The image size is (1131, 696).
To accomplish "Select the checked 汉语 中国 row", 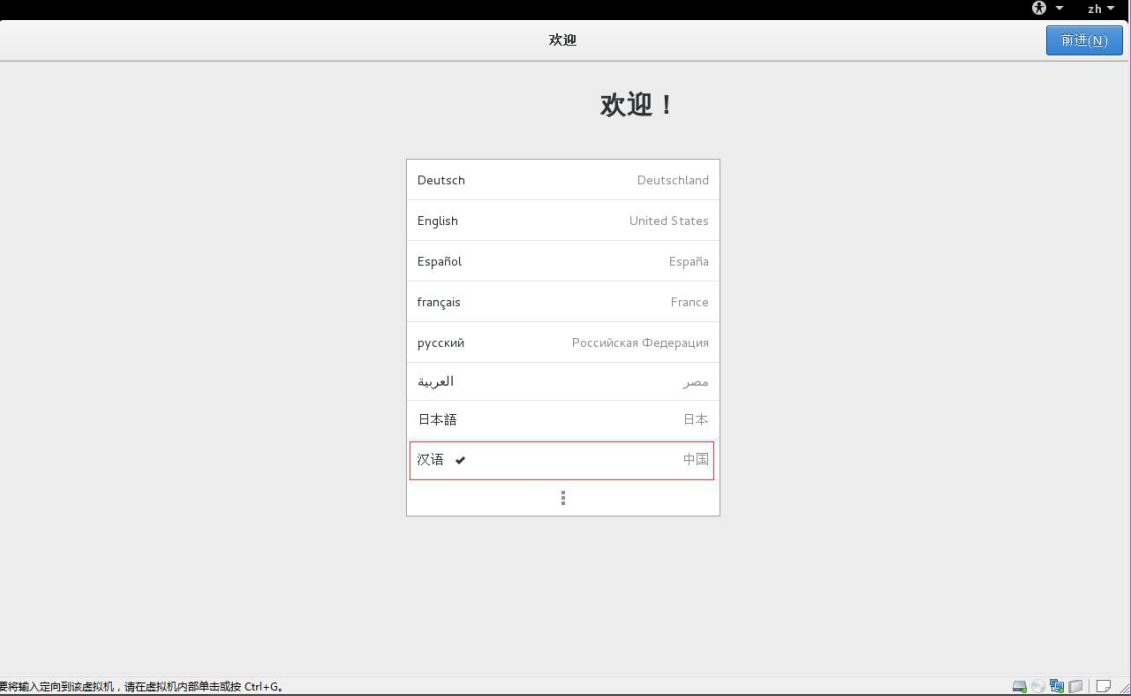I will click(561, 460).
